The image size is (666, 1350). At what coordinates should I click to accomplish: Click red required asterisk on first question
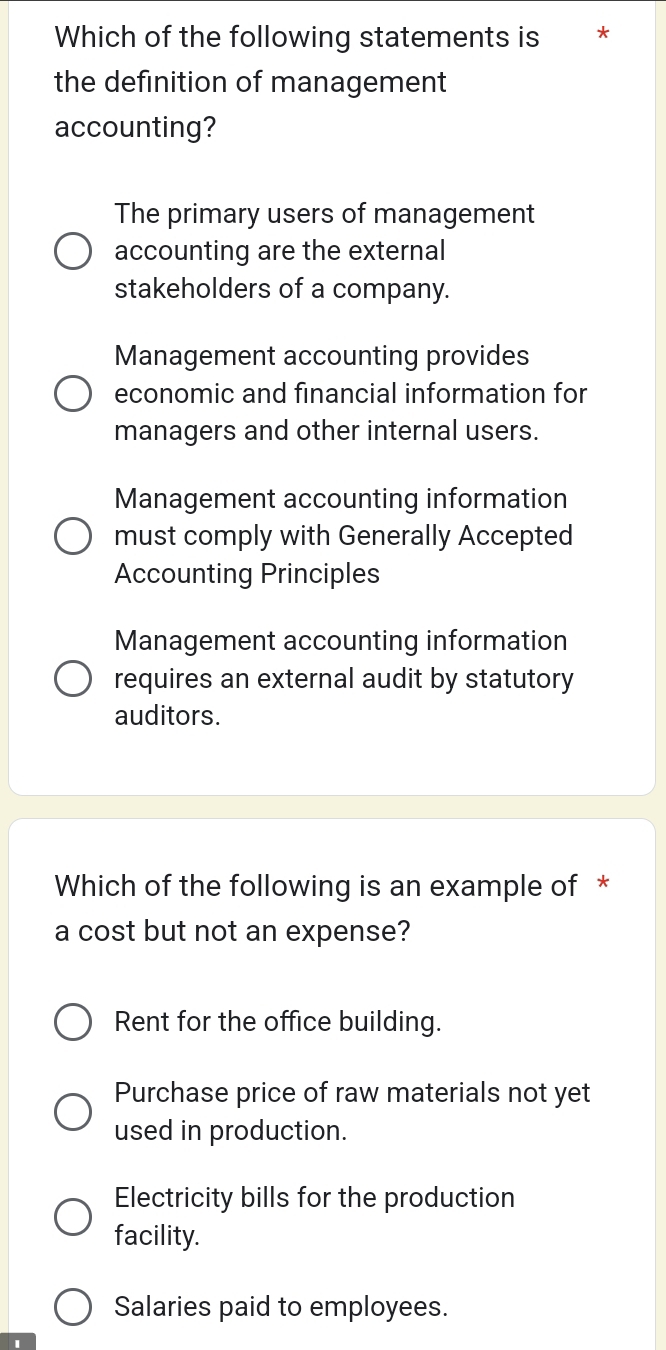tap(601, 38)
